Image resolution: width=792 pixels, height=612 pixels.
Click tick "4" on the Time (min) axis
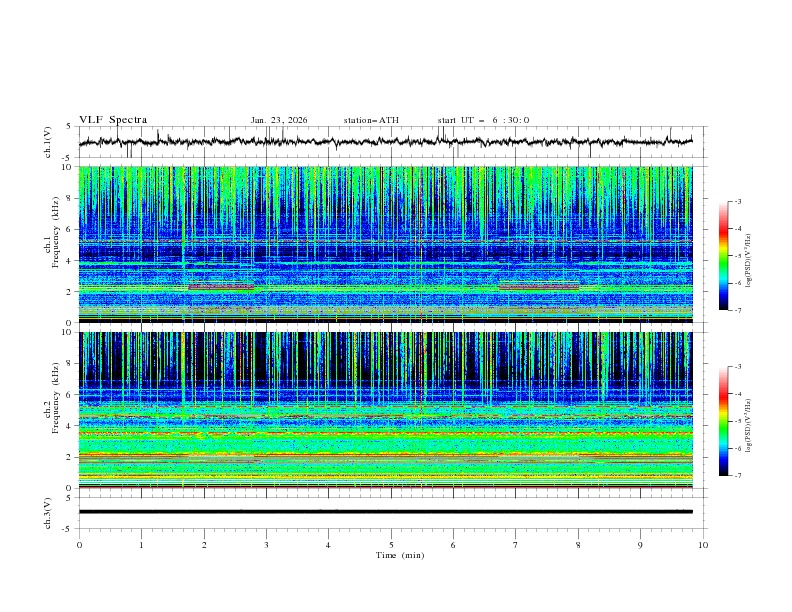(328, 545)
